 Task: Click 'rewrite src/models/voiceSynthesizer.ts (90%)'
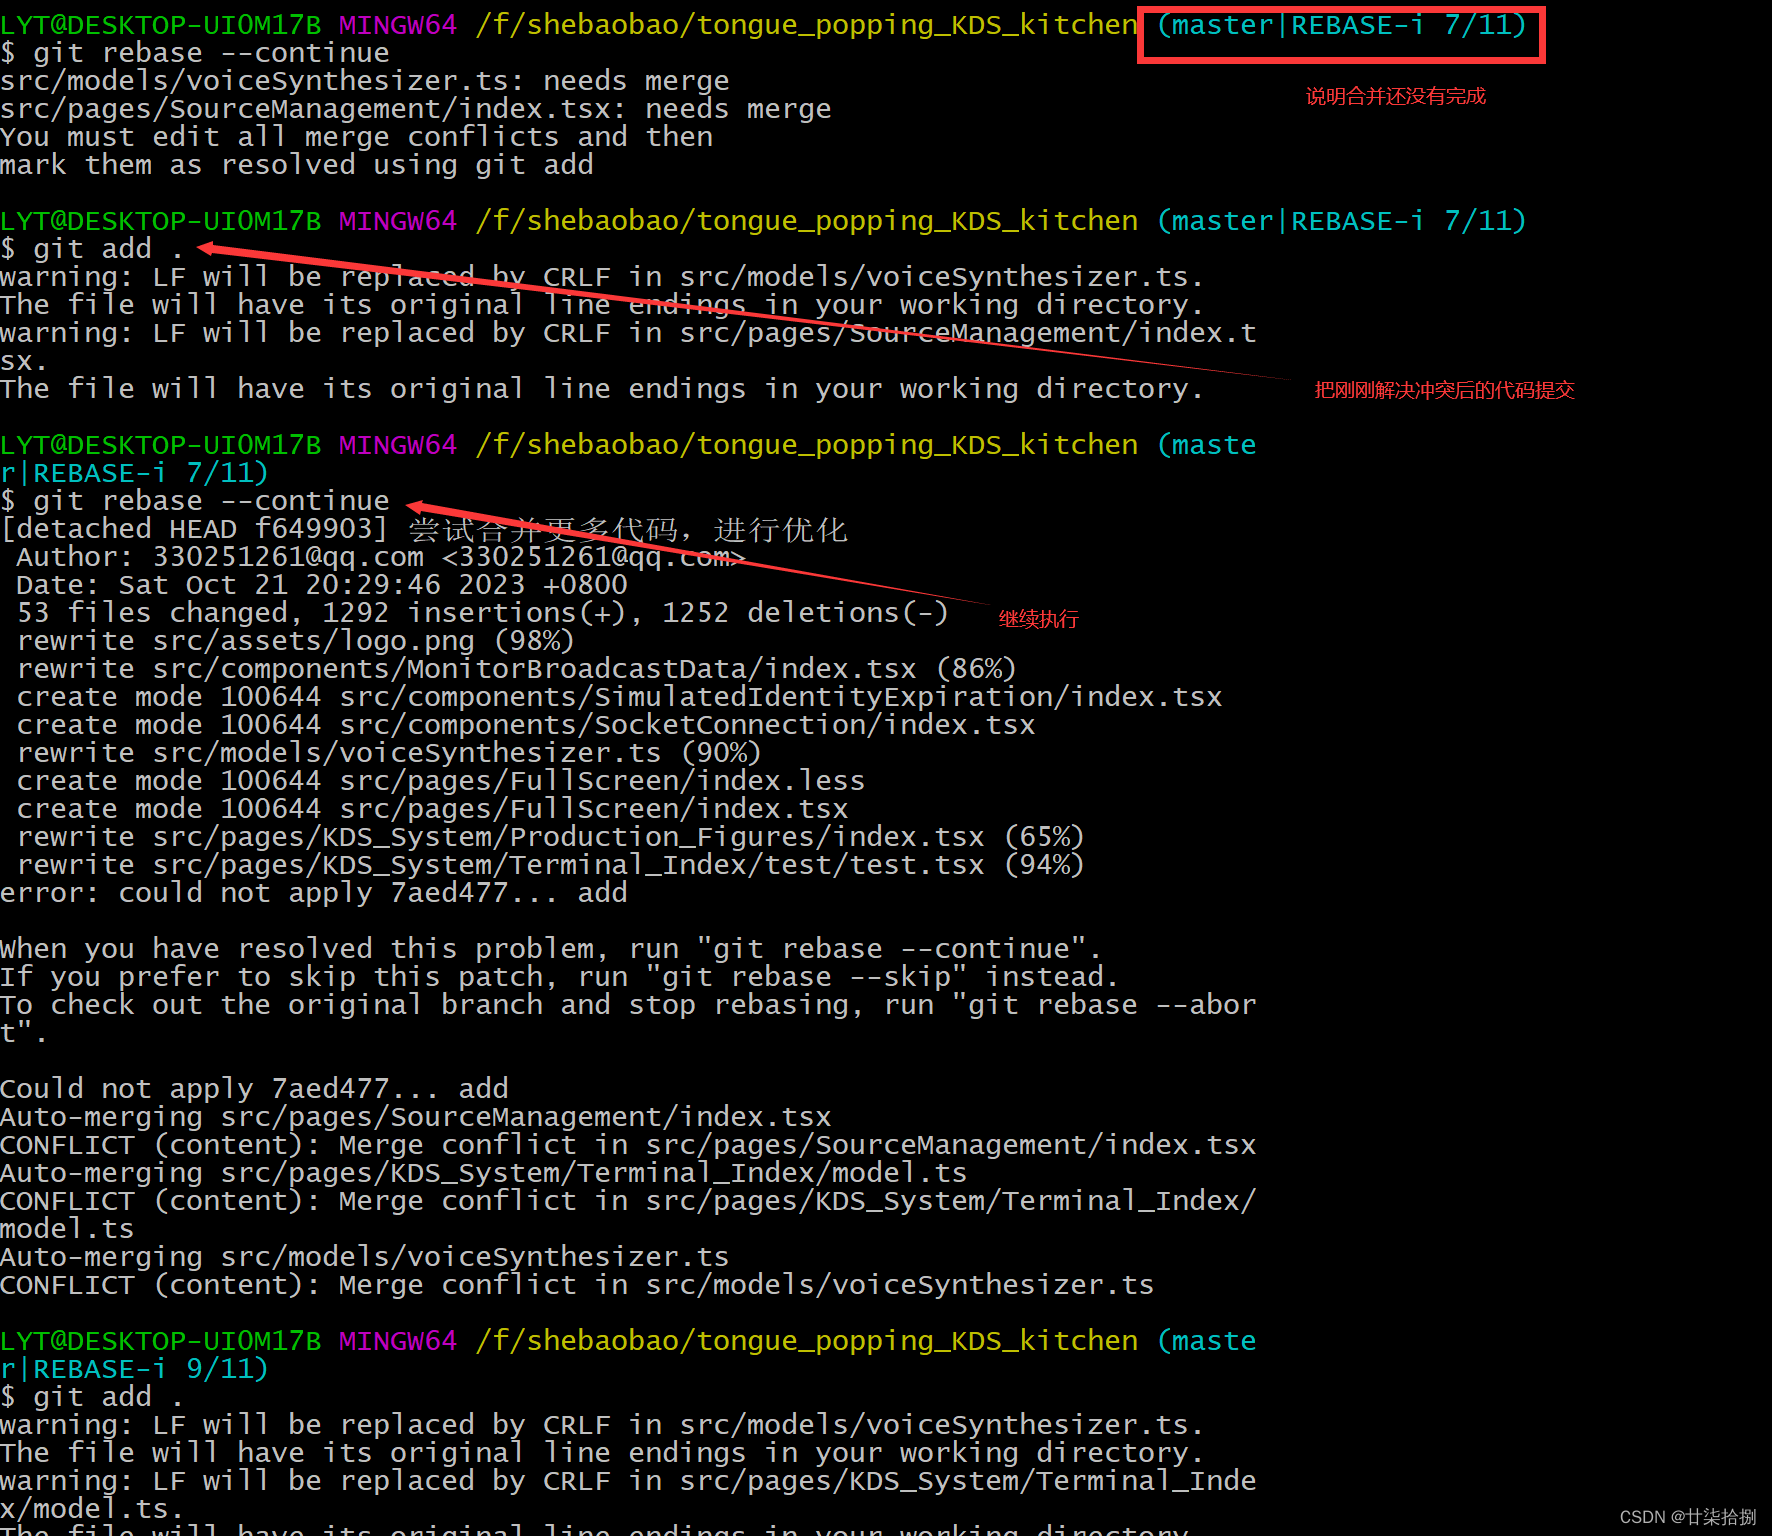(x=389, y=753)
